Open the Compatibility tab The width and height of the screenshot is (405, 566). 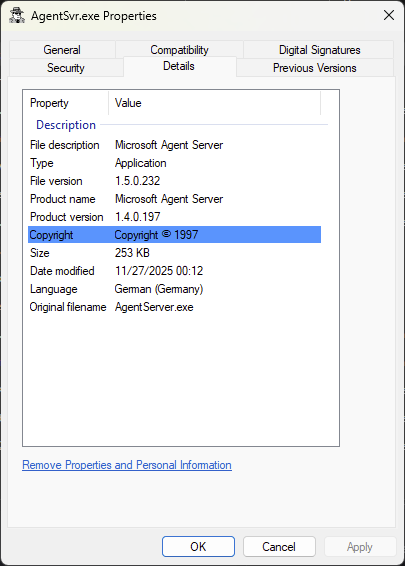point(179,50)
